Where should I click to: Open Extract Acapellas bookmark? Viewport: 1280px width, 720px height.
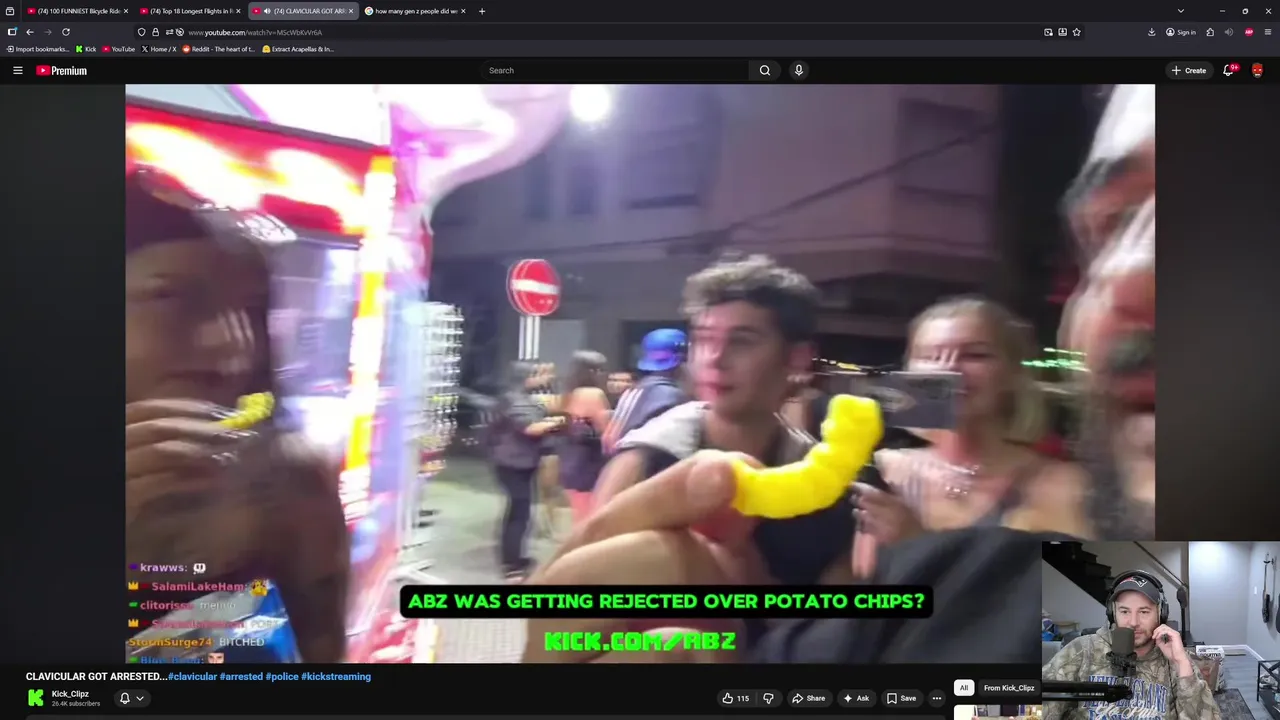pos(297,49)
